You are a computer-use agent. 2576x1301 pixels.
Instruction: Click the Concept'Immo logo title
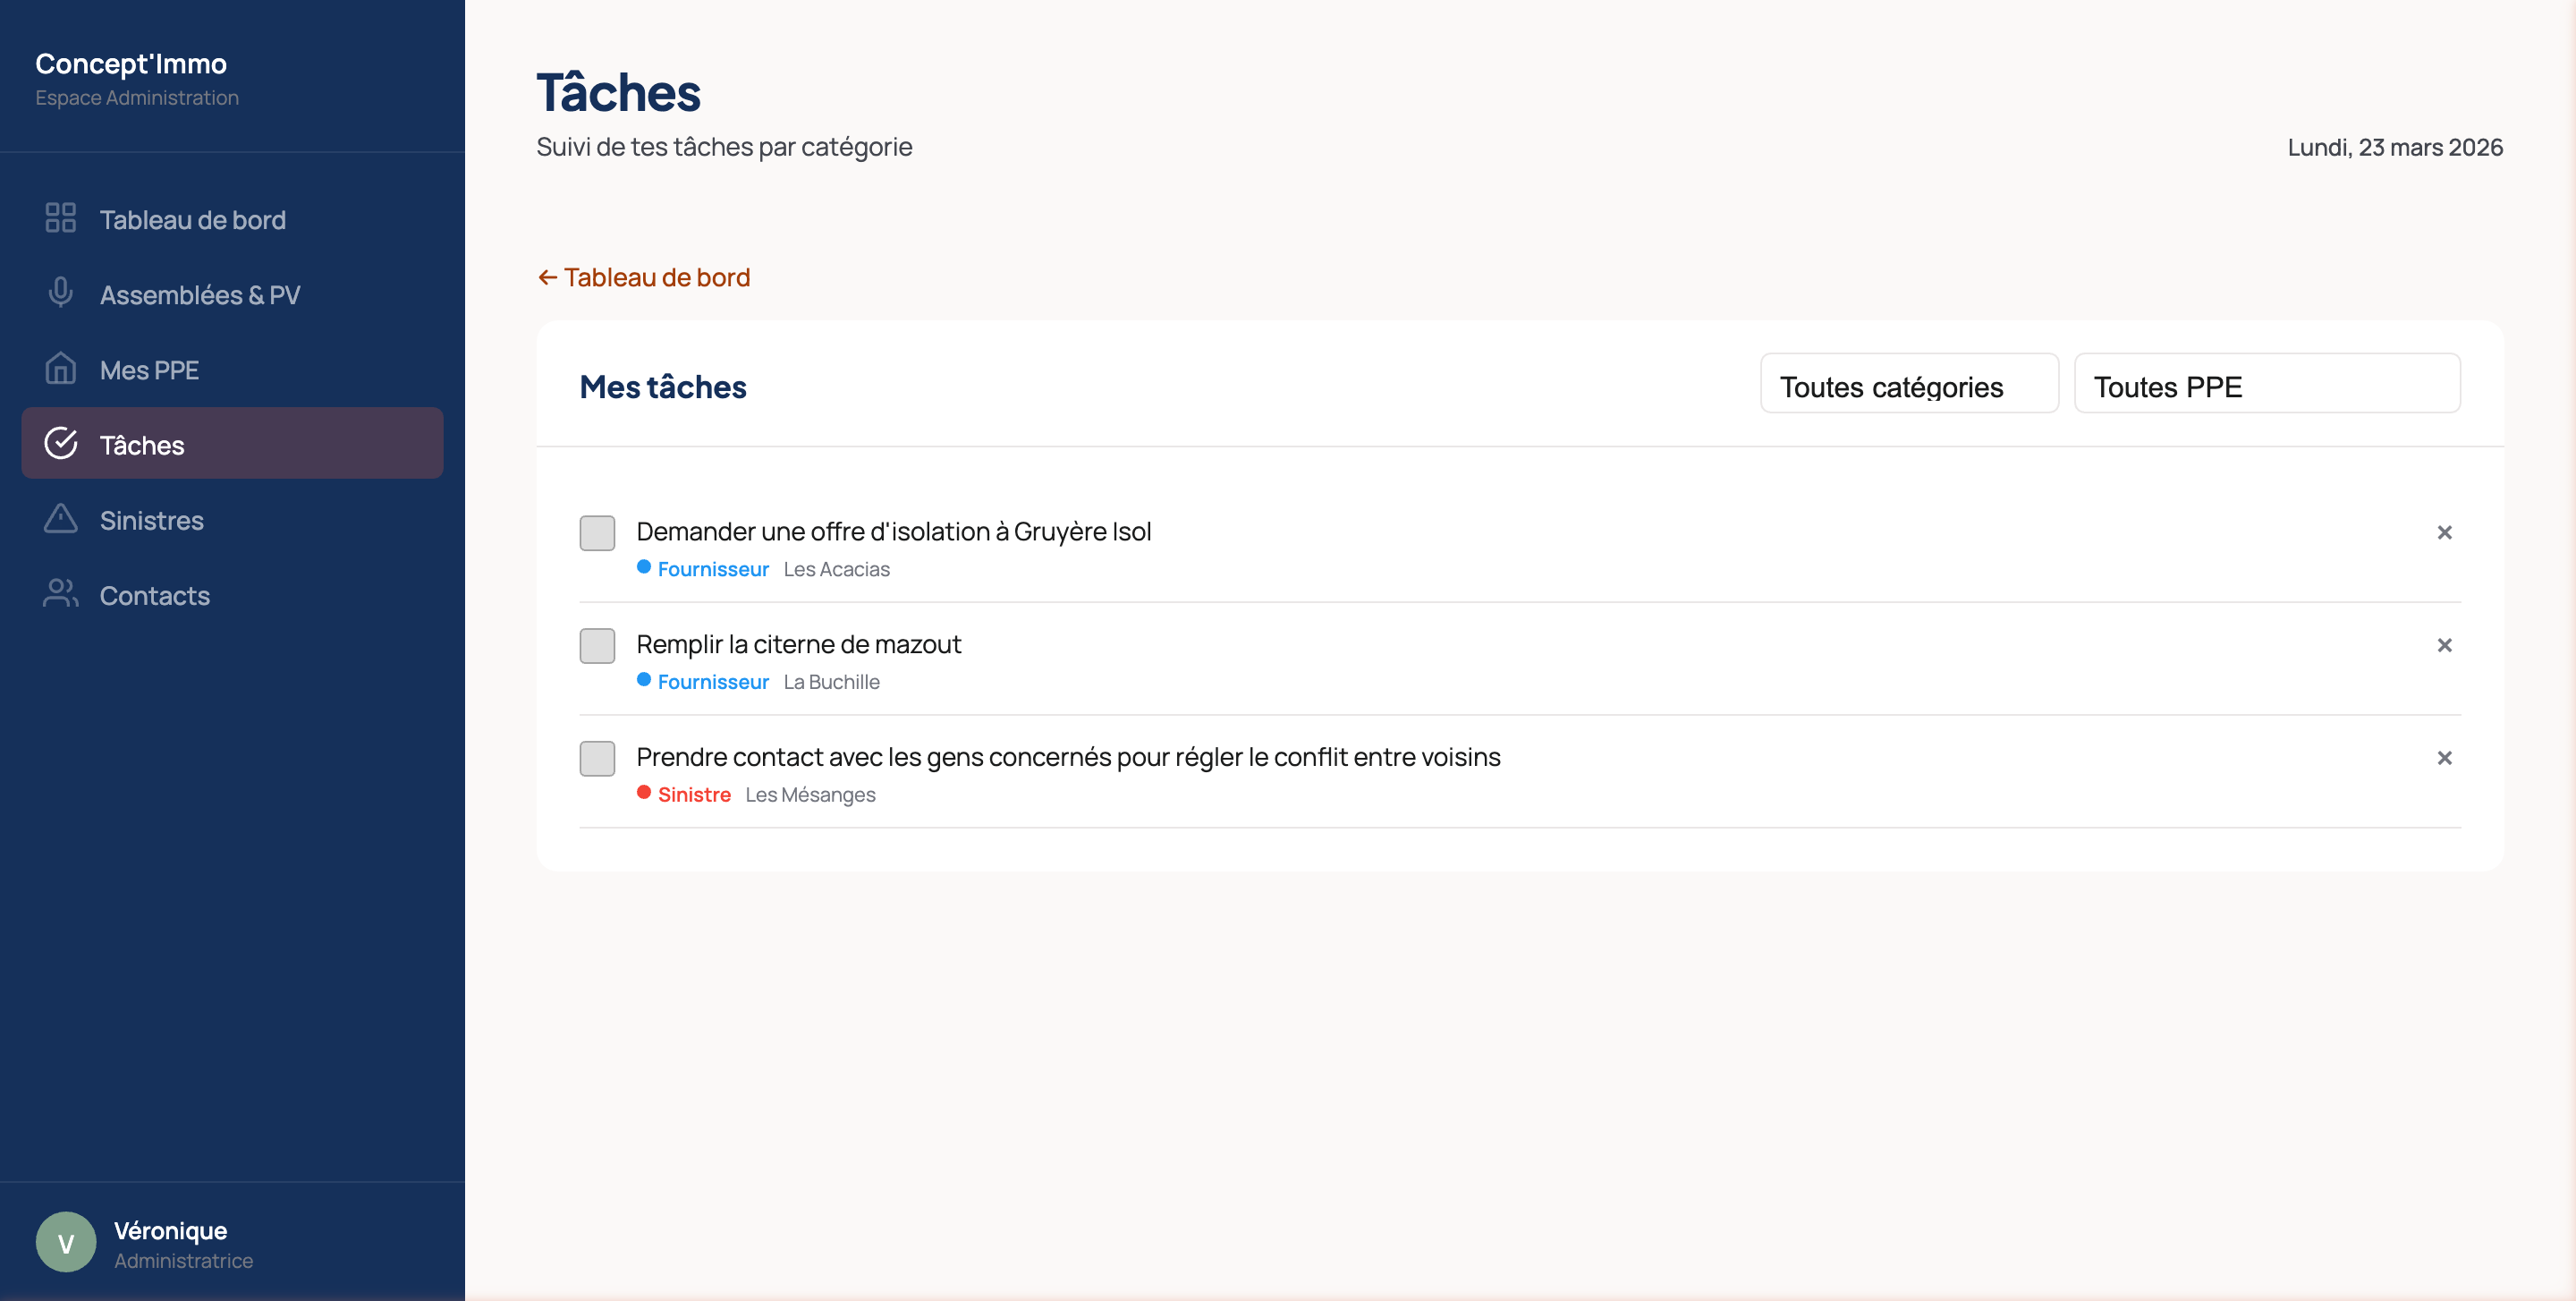131,63
